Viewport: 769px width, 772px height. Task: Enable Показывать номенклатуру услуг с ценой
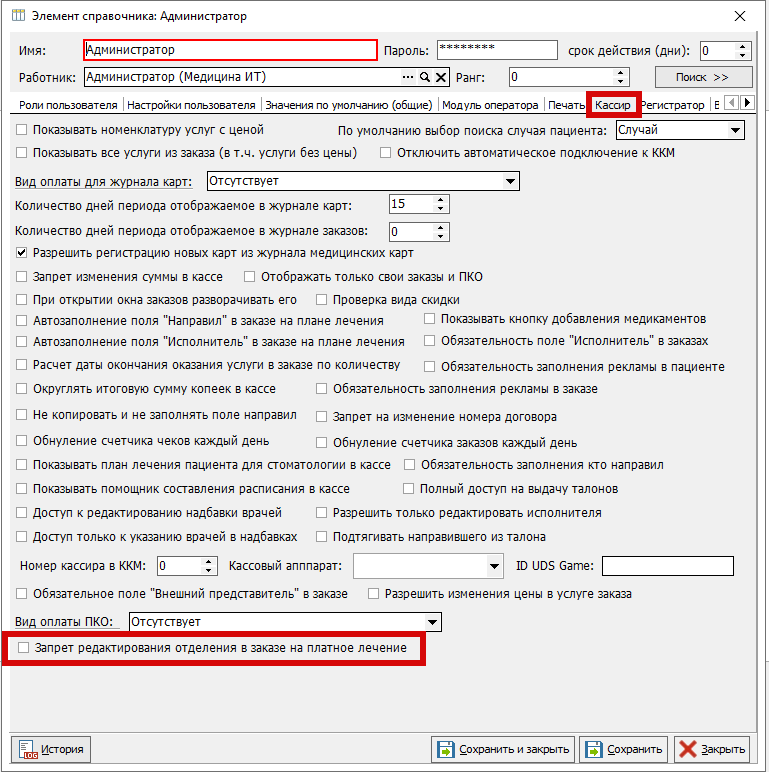(22, 129)
